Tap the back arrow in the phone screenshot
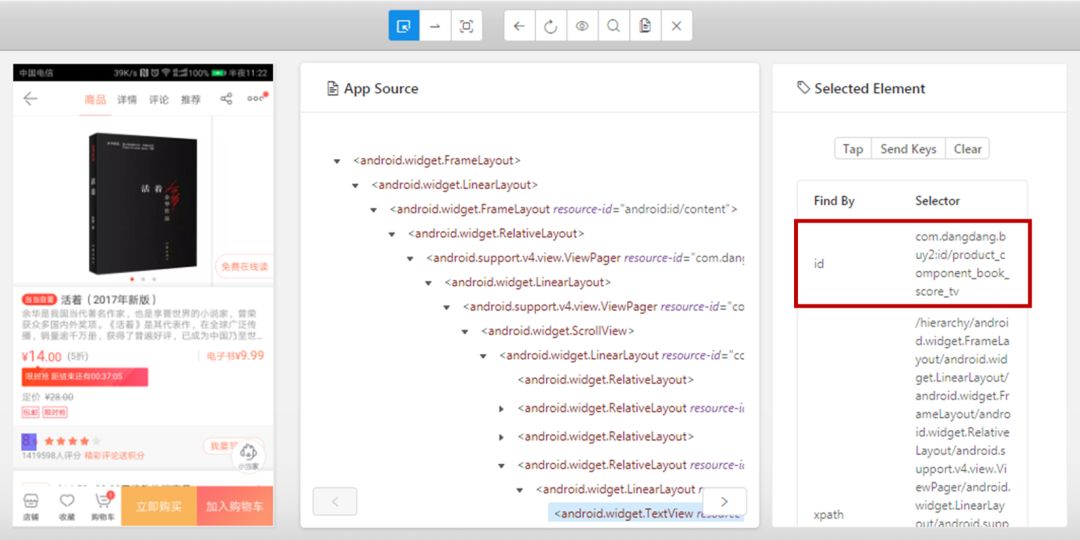Image resolution: width=1080 pixels, height=540 pixels. click(30, 99)
